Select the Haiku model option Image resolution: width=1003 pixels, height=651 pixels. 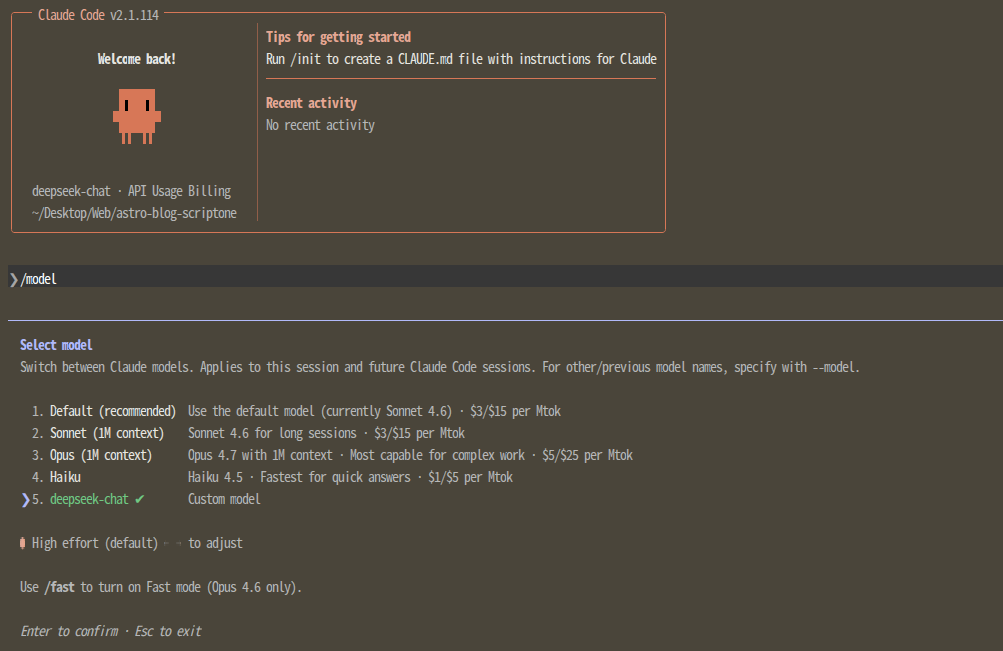tap(65, 477)
